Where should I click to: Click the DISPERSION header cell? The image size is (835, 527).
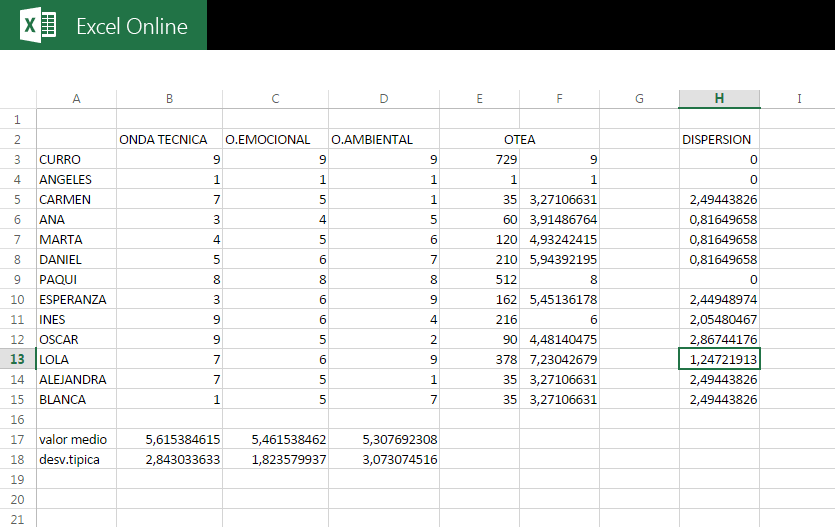(x=718, y=139)
